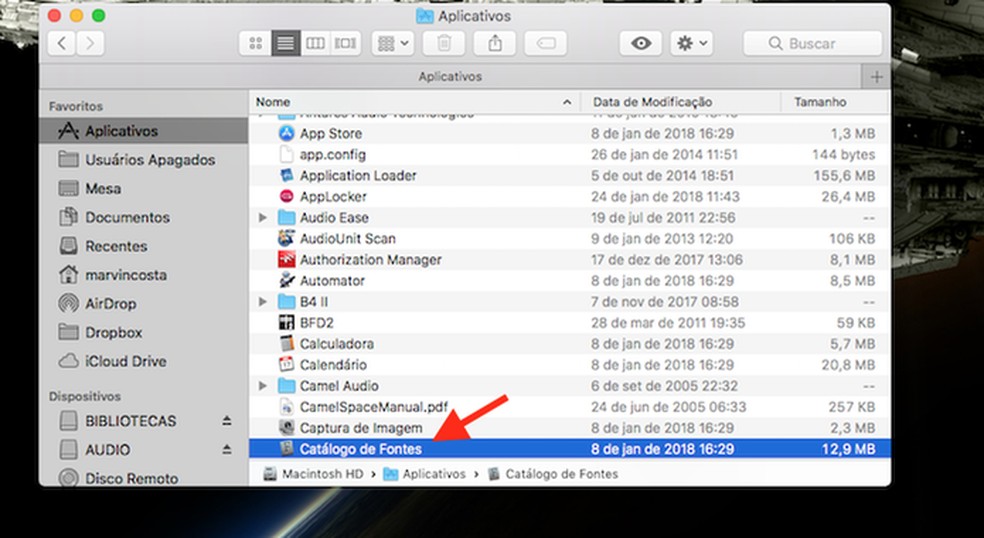Sort by the Nome column header
The width and height of the screenshot is (984, 538).
414,102
